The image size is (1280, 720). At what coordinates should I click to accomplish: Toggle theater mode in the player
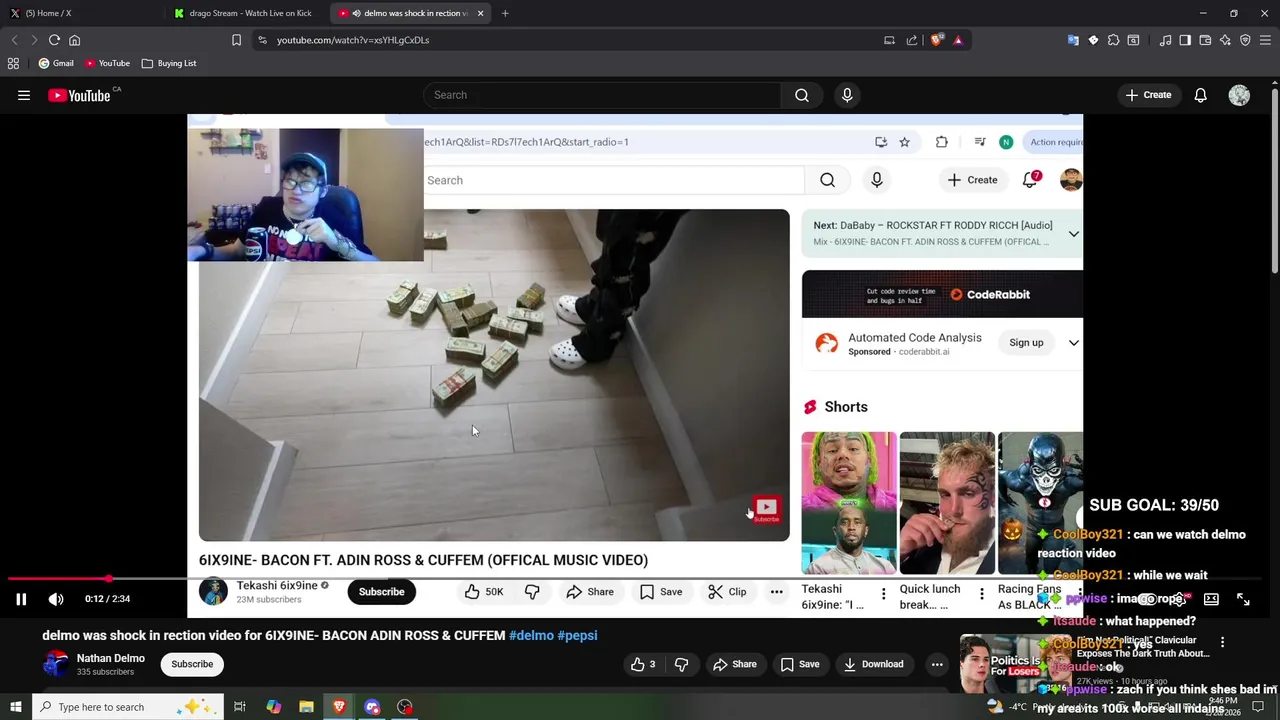click(1211, 599)
